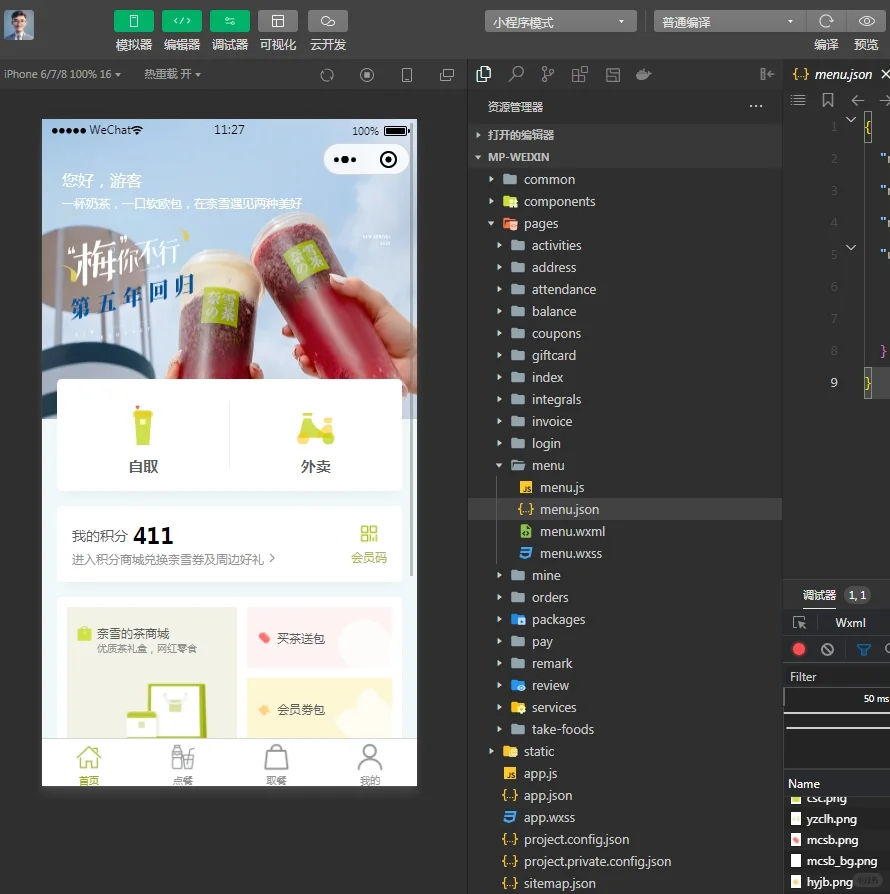Viewport: 890px width, 894px height.
Task: Click the phone device frame icon
Action: click(407, 75)
